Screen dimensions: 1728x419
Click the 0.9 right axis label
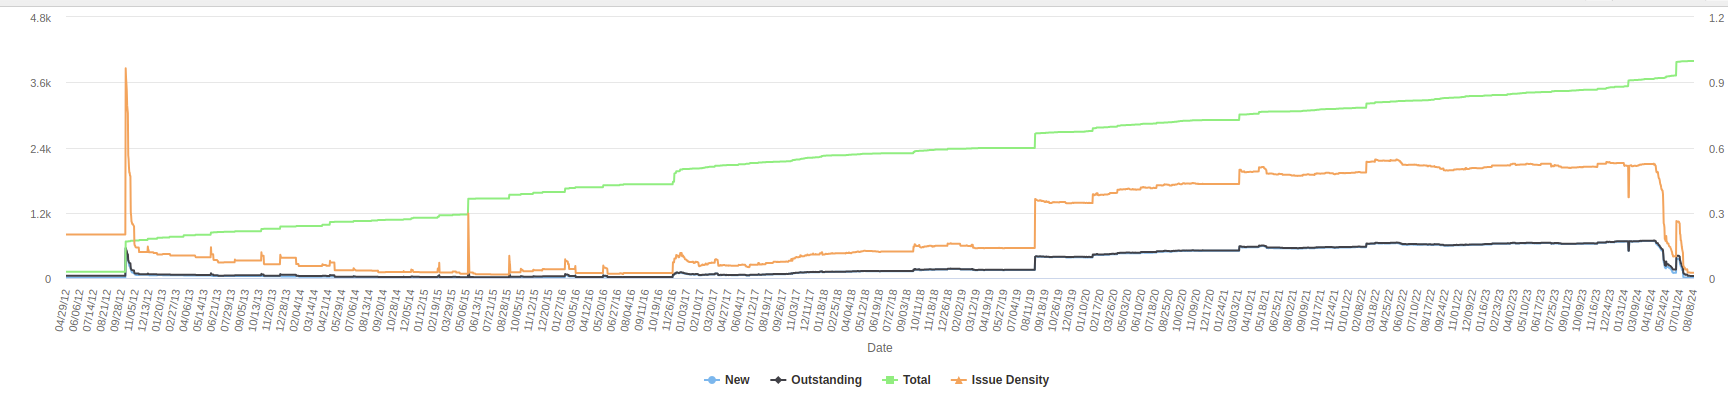1716,83
